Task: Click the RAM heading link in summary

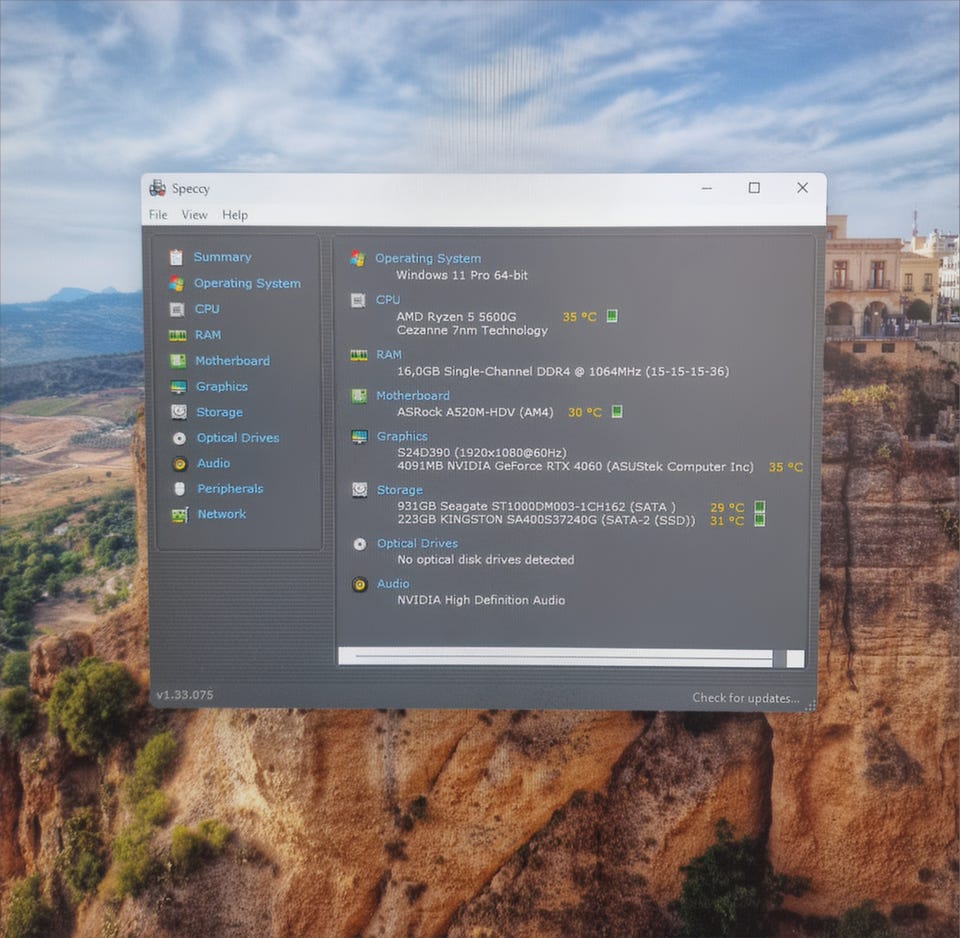Action: [389, 355]
